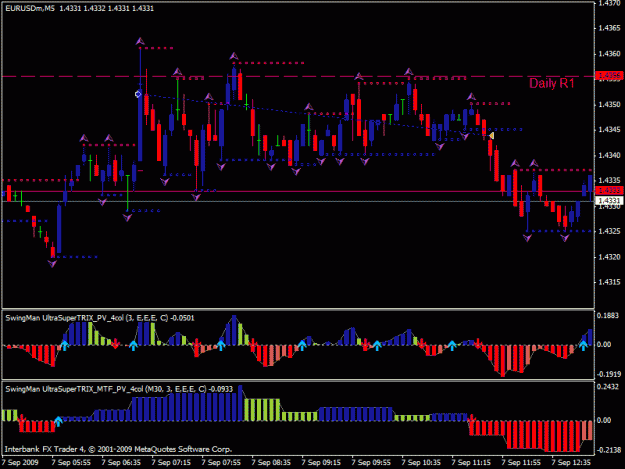
Task: Click the topmost purple up-fractal arrow above the 1.4360 high
Action: coord(140,41)
